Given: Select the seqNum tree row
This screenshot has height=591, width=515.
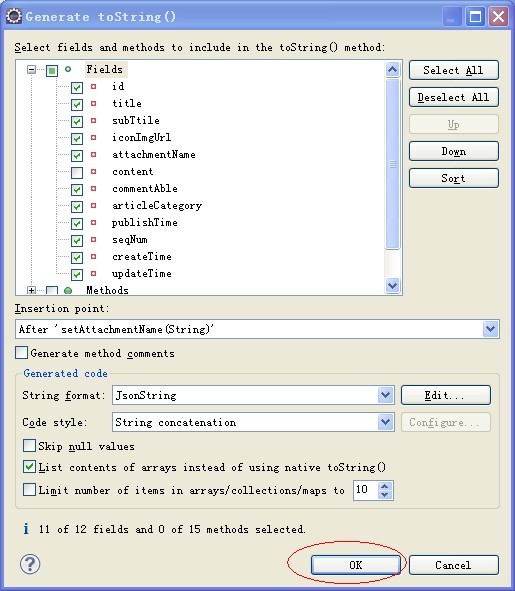Looking at the screenshot, I should [130, 239].
